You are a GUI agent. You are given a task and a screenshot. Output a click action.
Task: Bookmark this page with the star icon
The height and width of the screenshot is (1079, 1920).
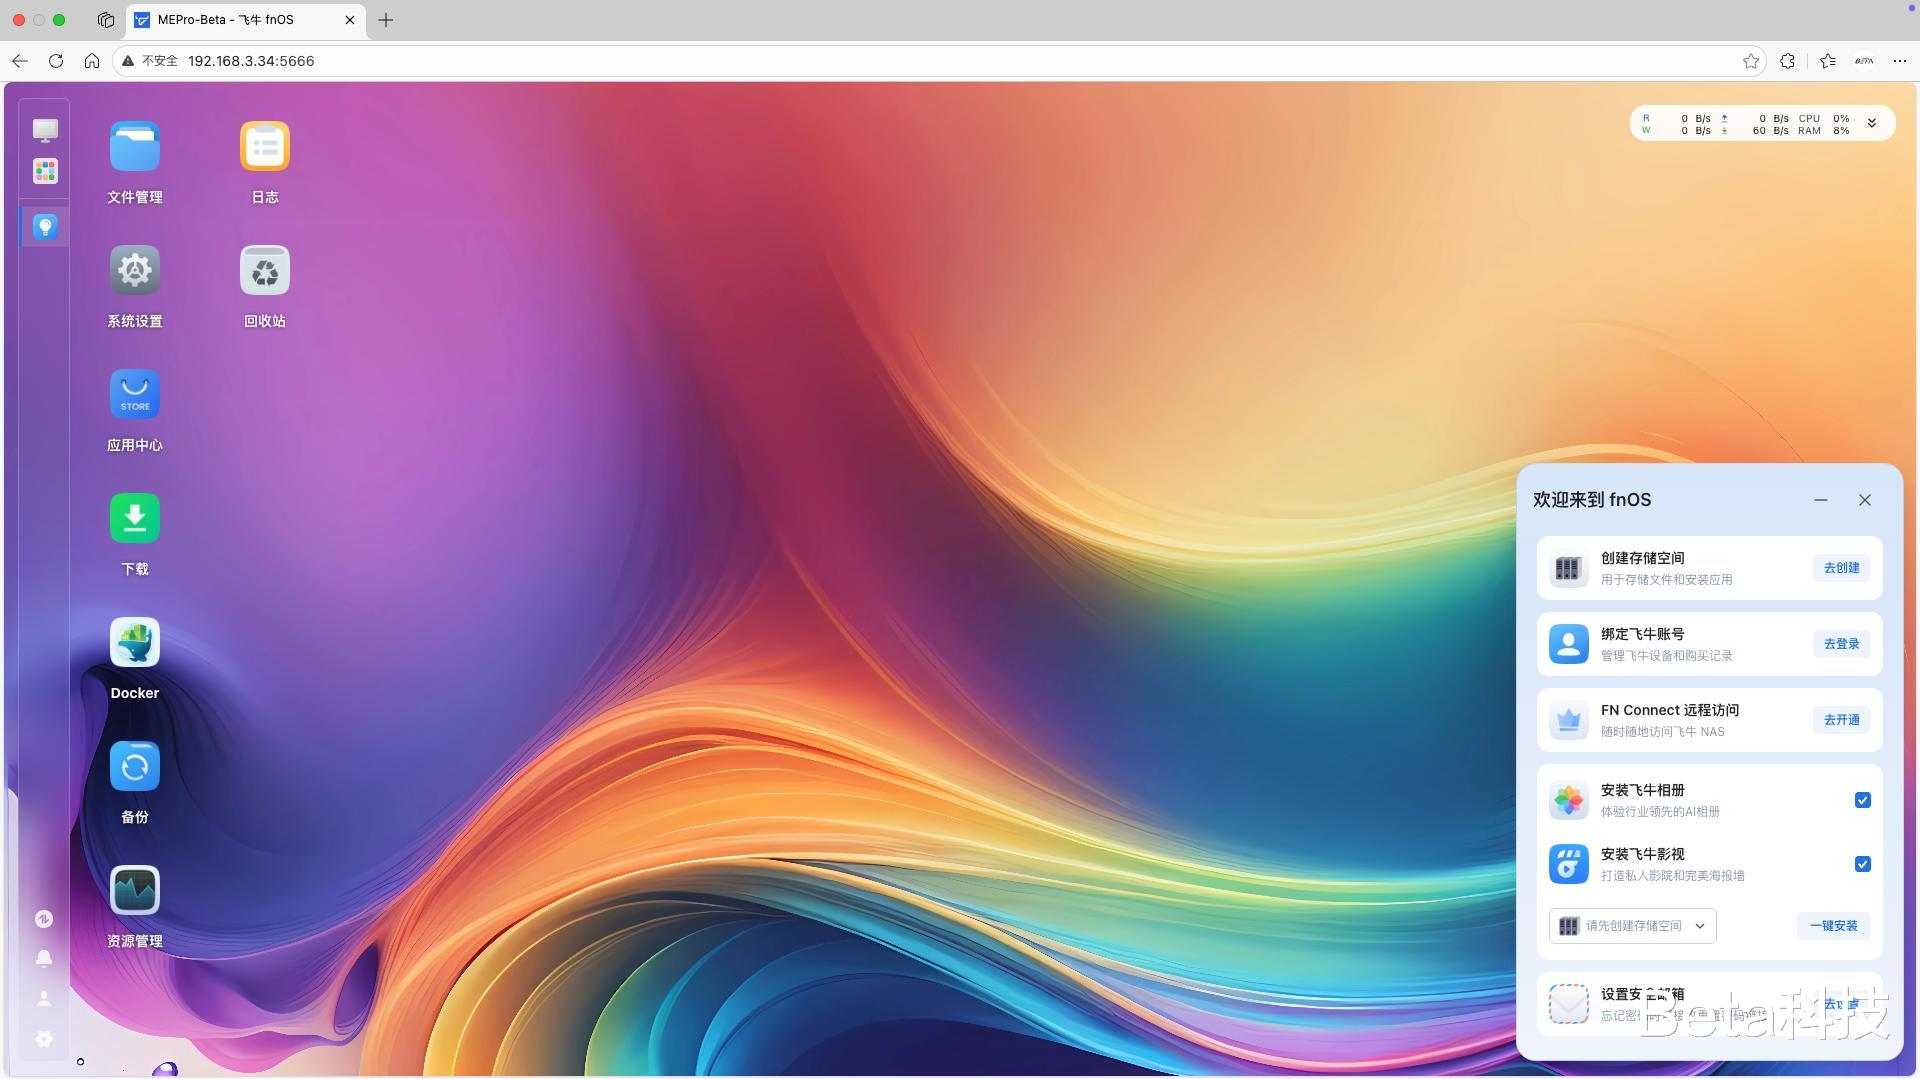point(1751,61)
